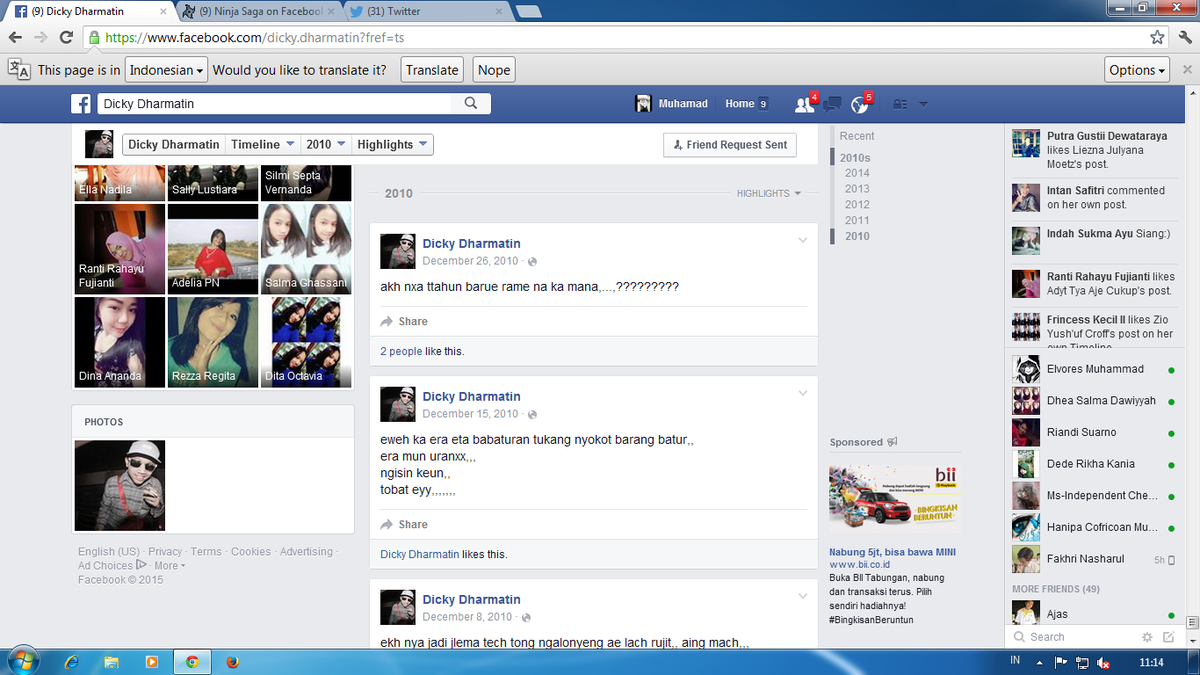Close the translate bar
The image size is (1200, 675).
(1187, 70)
